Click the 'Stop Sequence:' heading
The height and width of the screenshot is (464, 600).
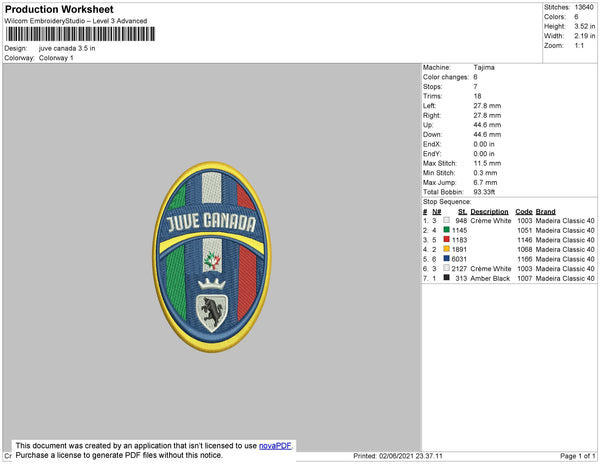pos(447,202)
